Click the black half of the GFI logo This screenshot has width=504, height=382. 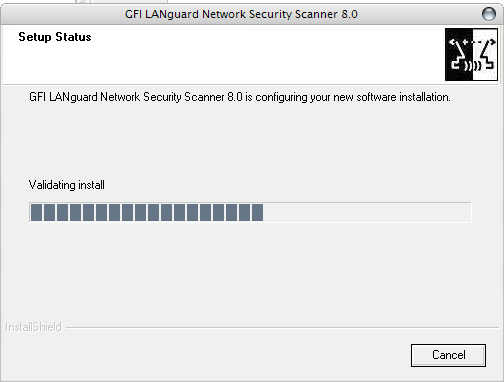(x=459, y=54)
